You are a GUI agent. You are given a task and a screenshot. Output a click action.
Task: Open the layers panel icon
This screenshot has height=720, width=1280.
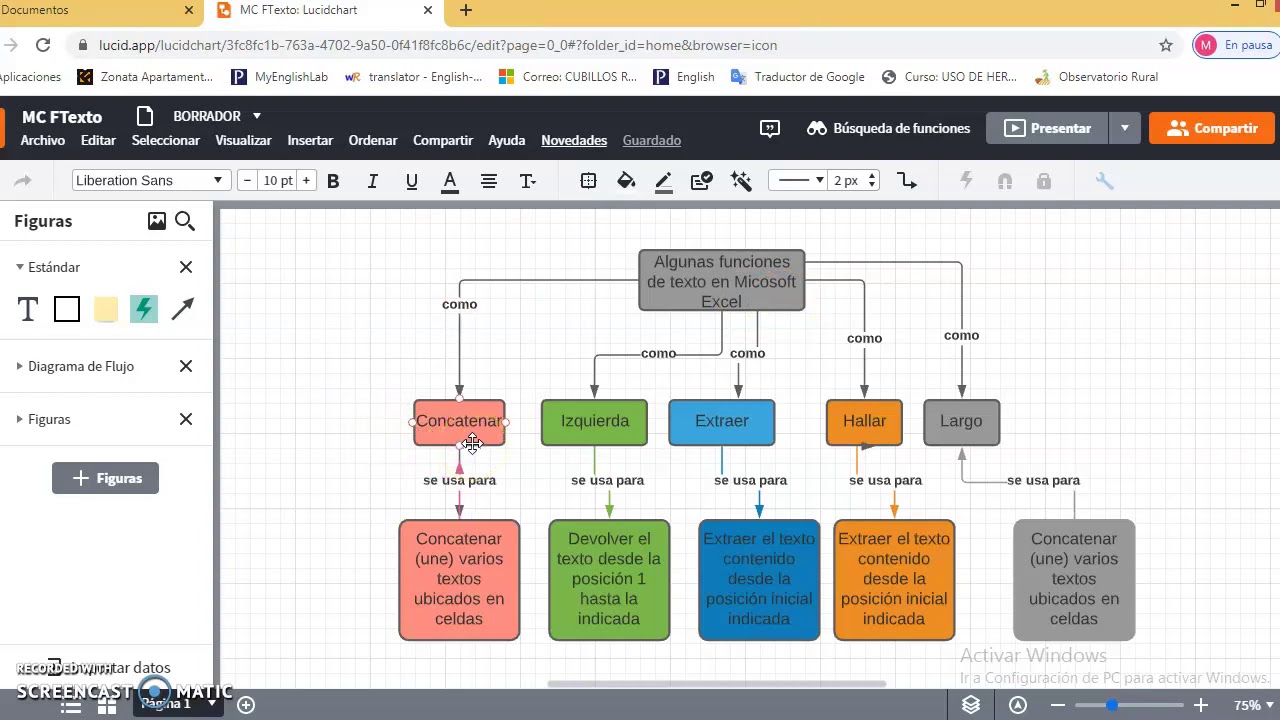[971, 705]
